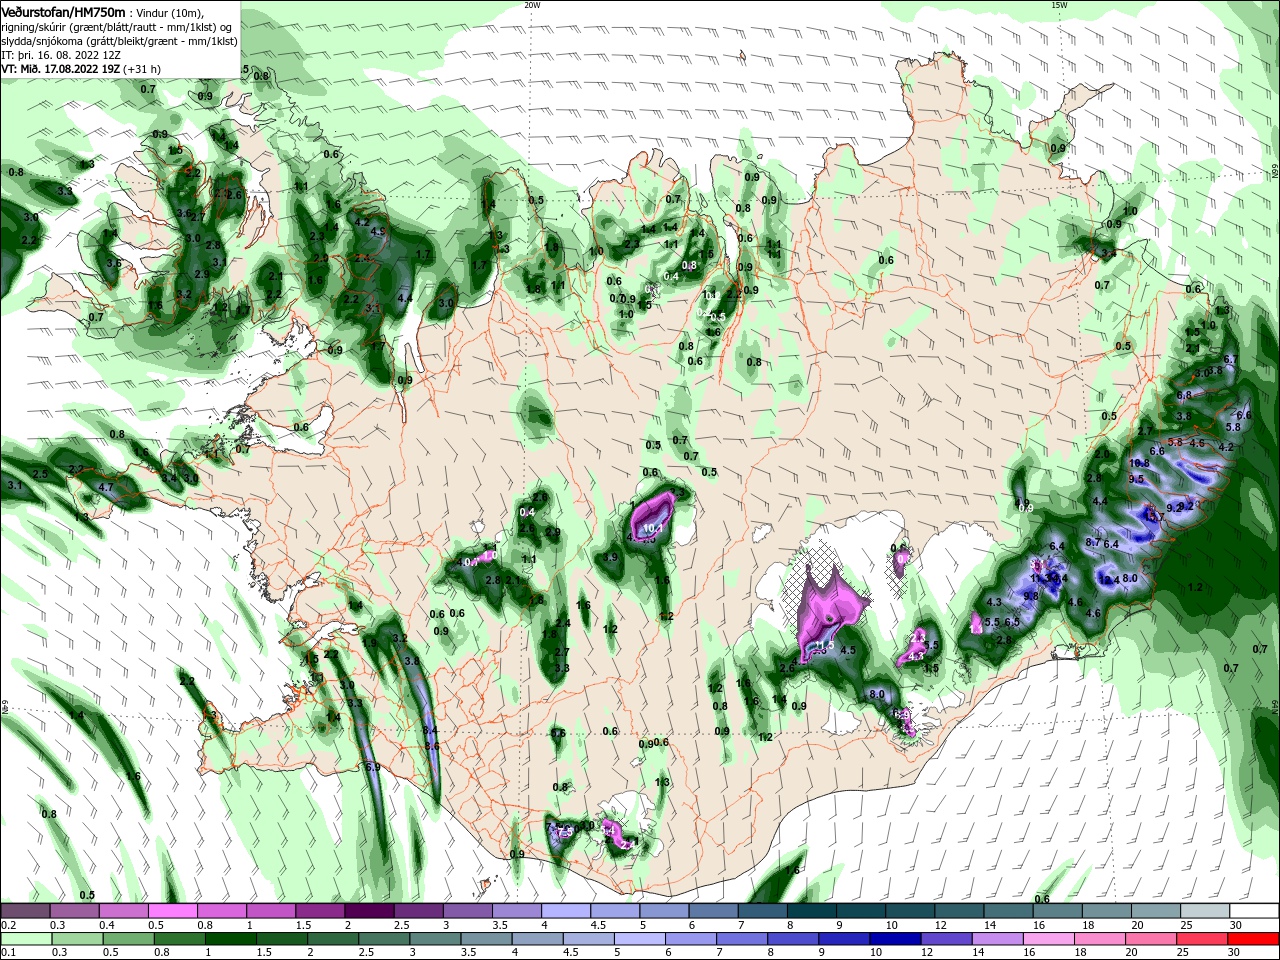Click the '15W' longitude label

pos(1059,5)
